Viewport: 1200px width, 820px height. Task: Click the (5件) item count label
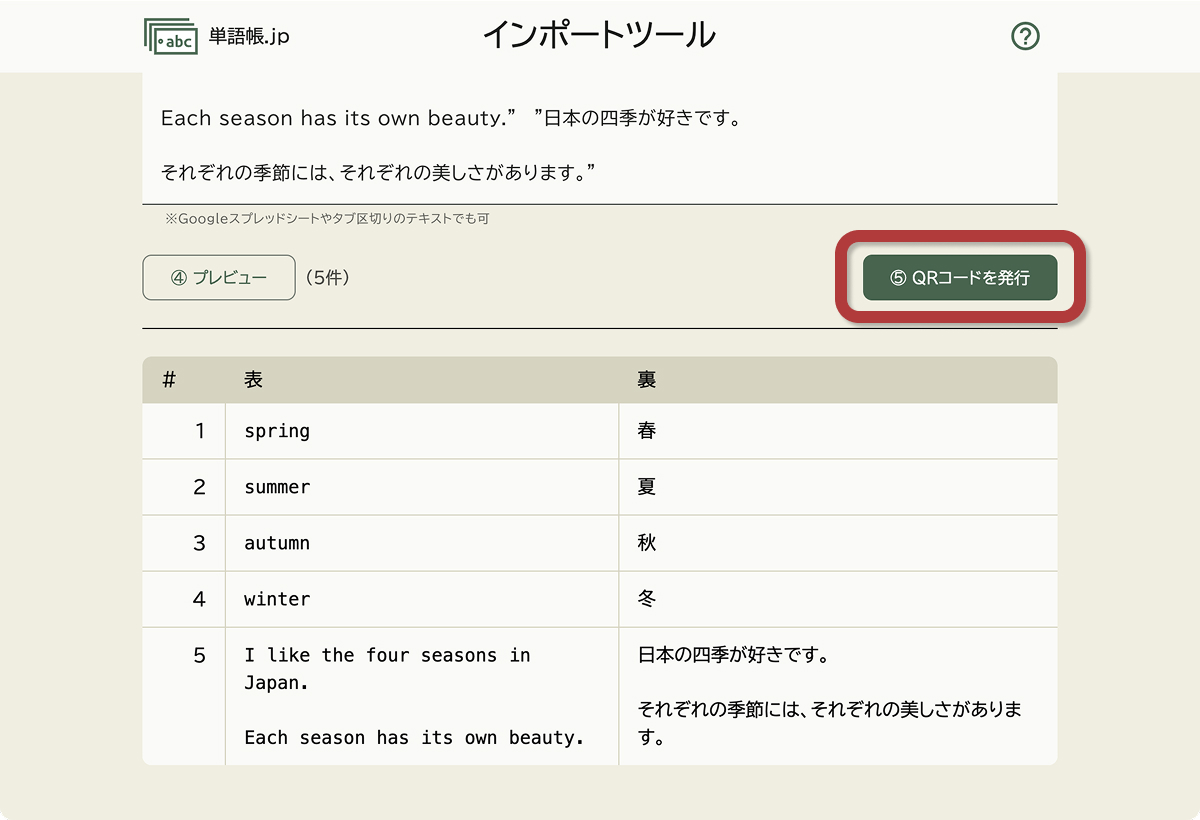click(x=328, y=278)
